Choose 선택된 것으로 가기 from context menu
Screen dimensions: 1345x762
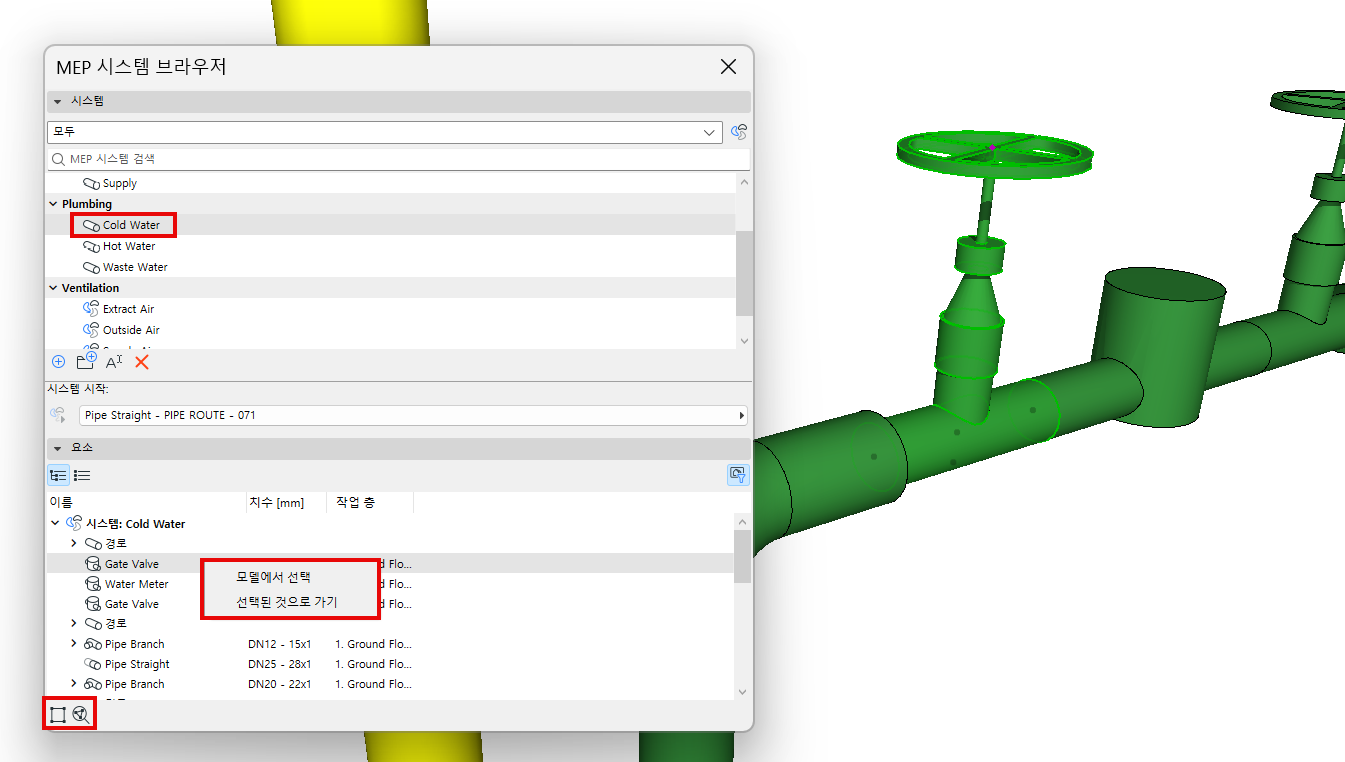point(287,602)
